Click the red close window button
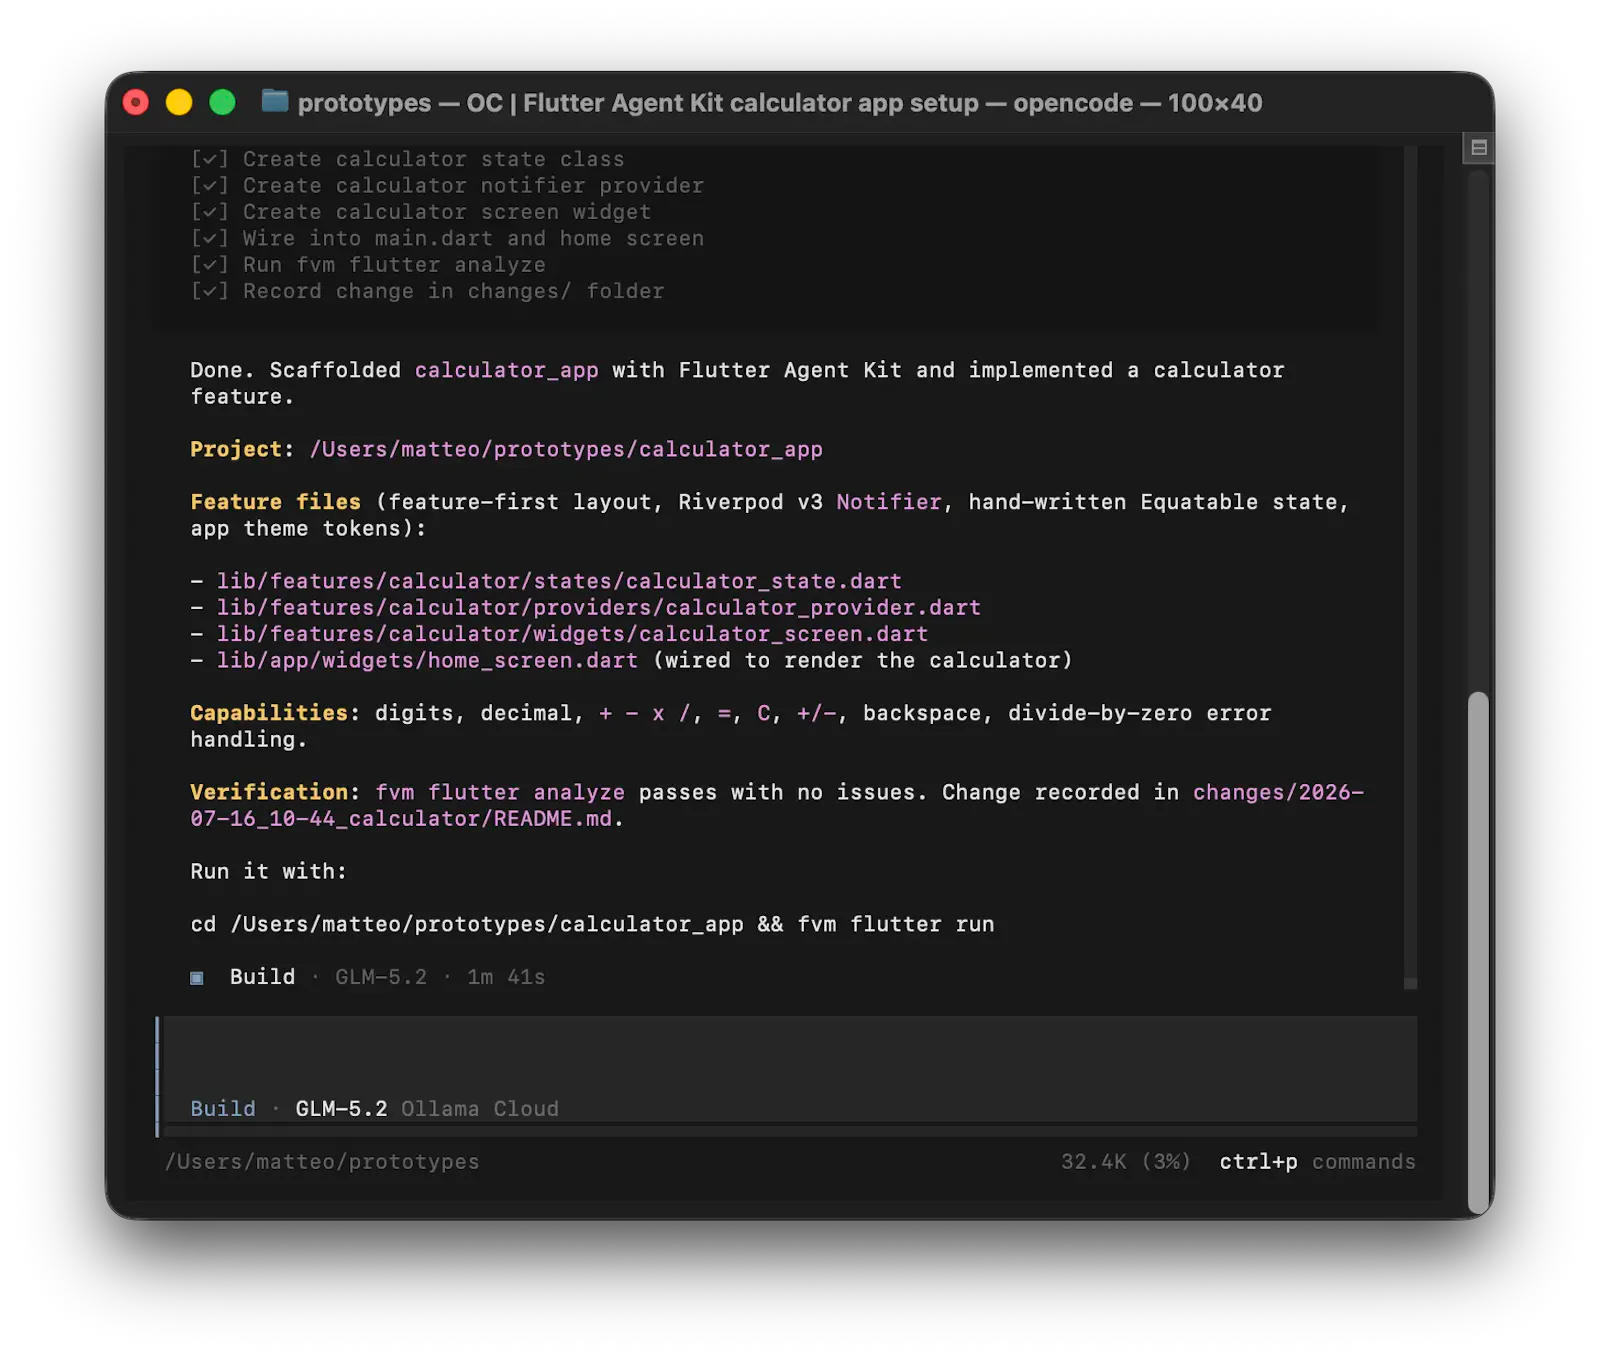The image size is (1600, 1359). click(x=136, y=102)
